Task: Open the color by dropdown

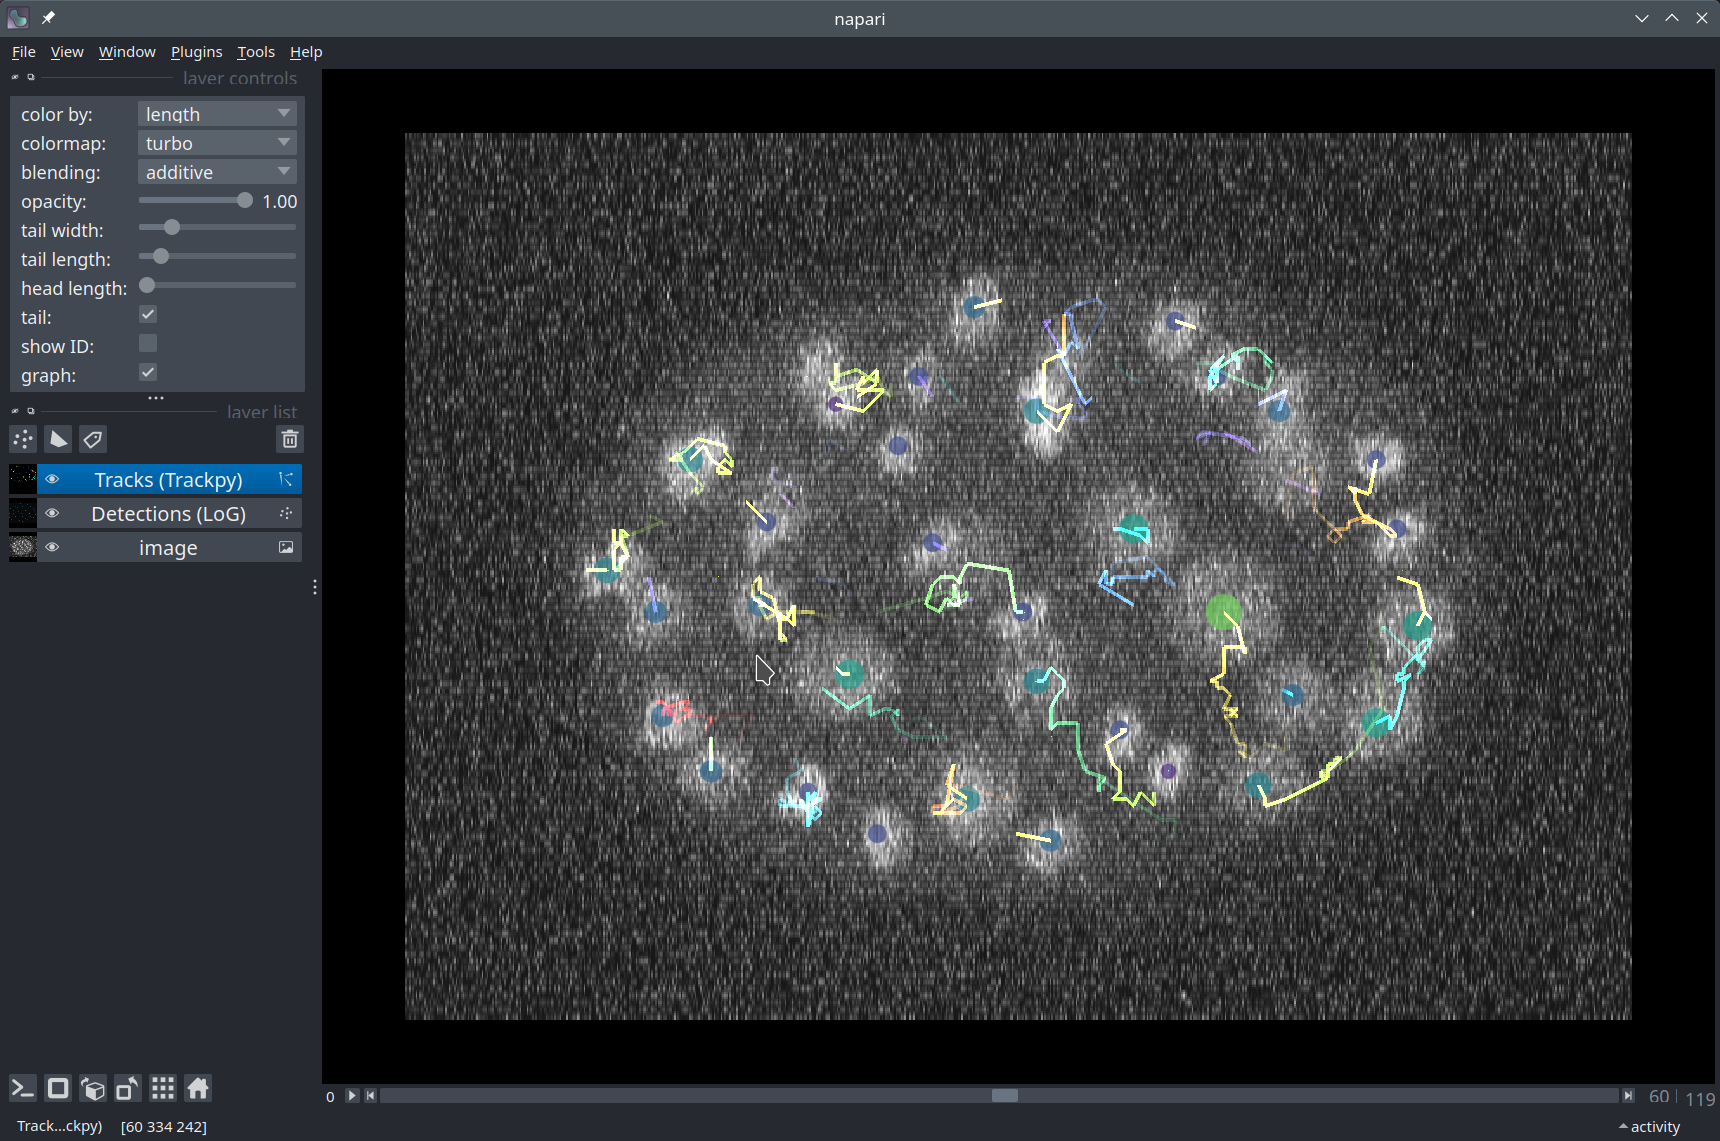Action: (217, 114)
